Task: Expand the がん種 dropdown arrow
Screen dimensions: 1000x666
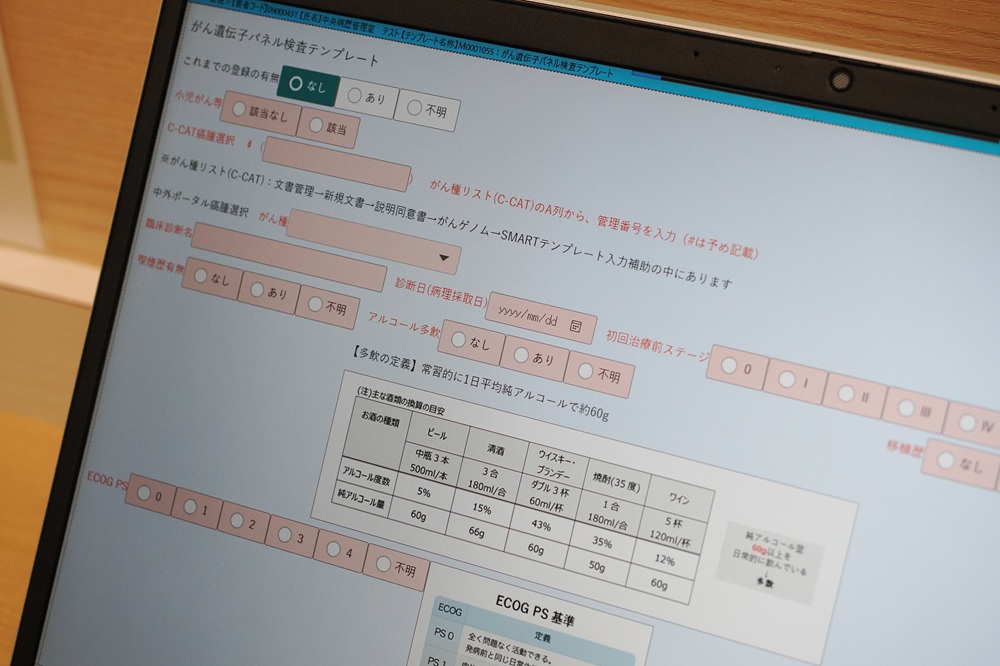Action: [442, 258]
